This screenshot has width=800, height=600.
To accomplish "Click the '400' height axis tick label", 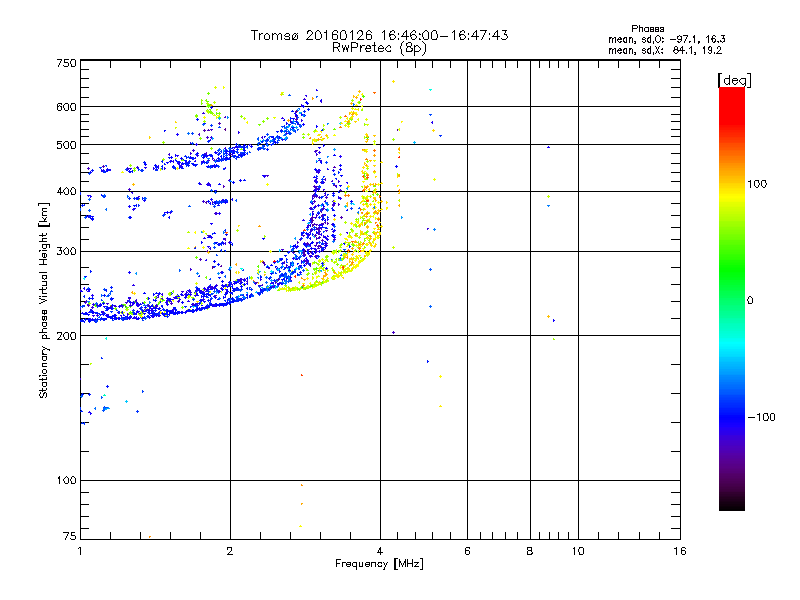I will point(66,192).
